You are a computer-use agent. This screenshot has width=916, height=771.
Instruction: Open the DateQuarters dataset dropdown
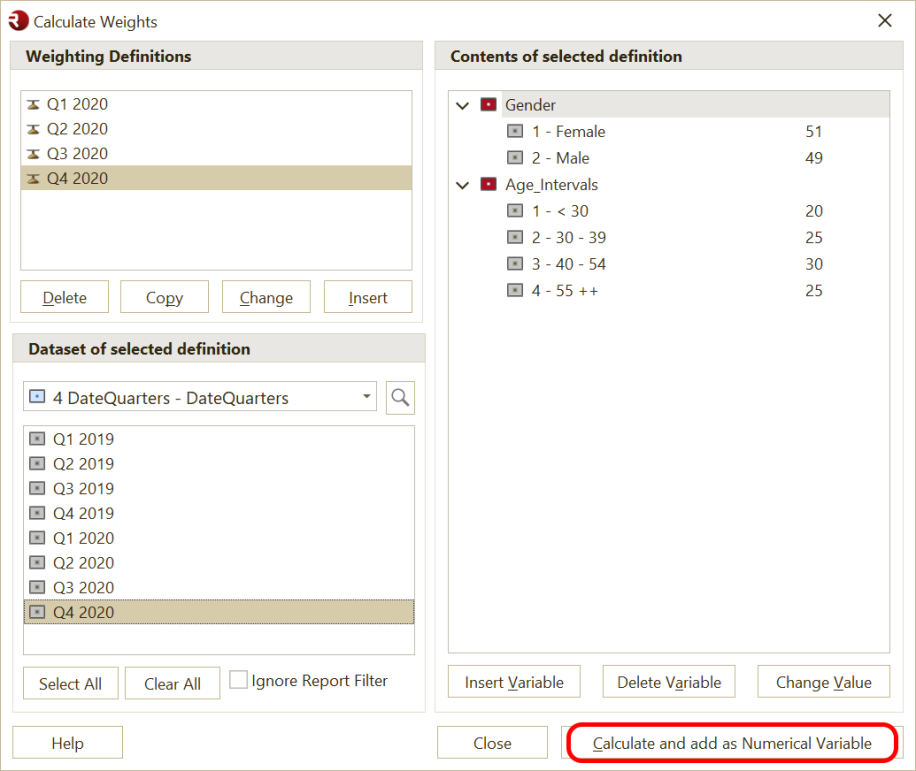368,396
